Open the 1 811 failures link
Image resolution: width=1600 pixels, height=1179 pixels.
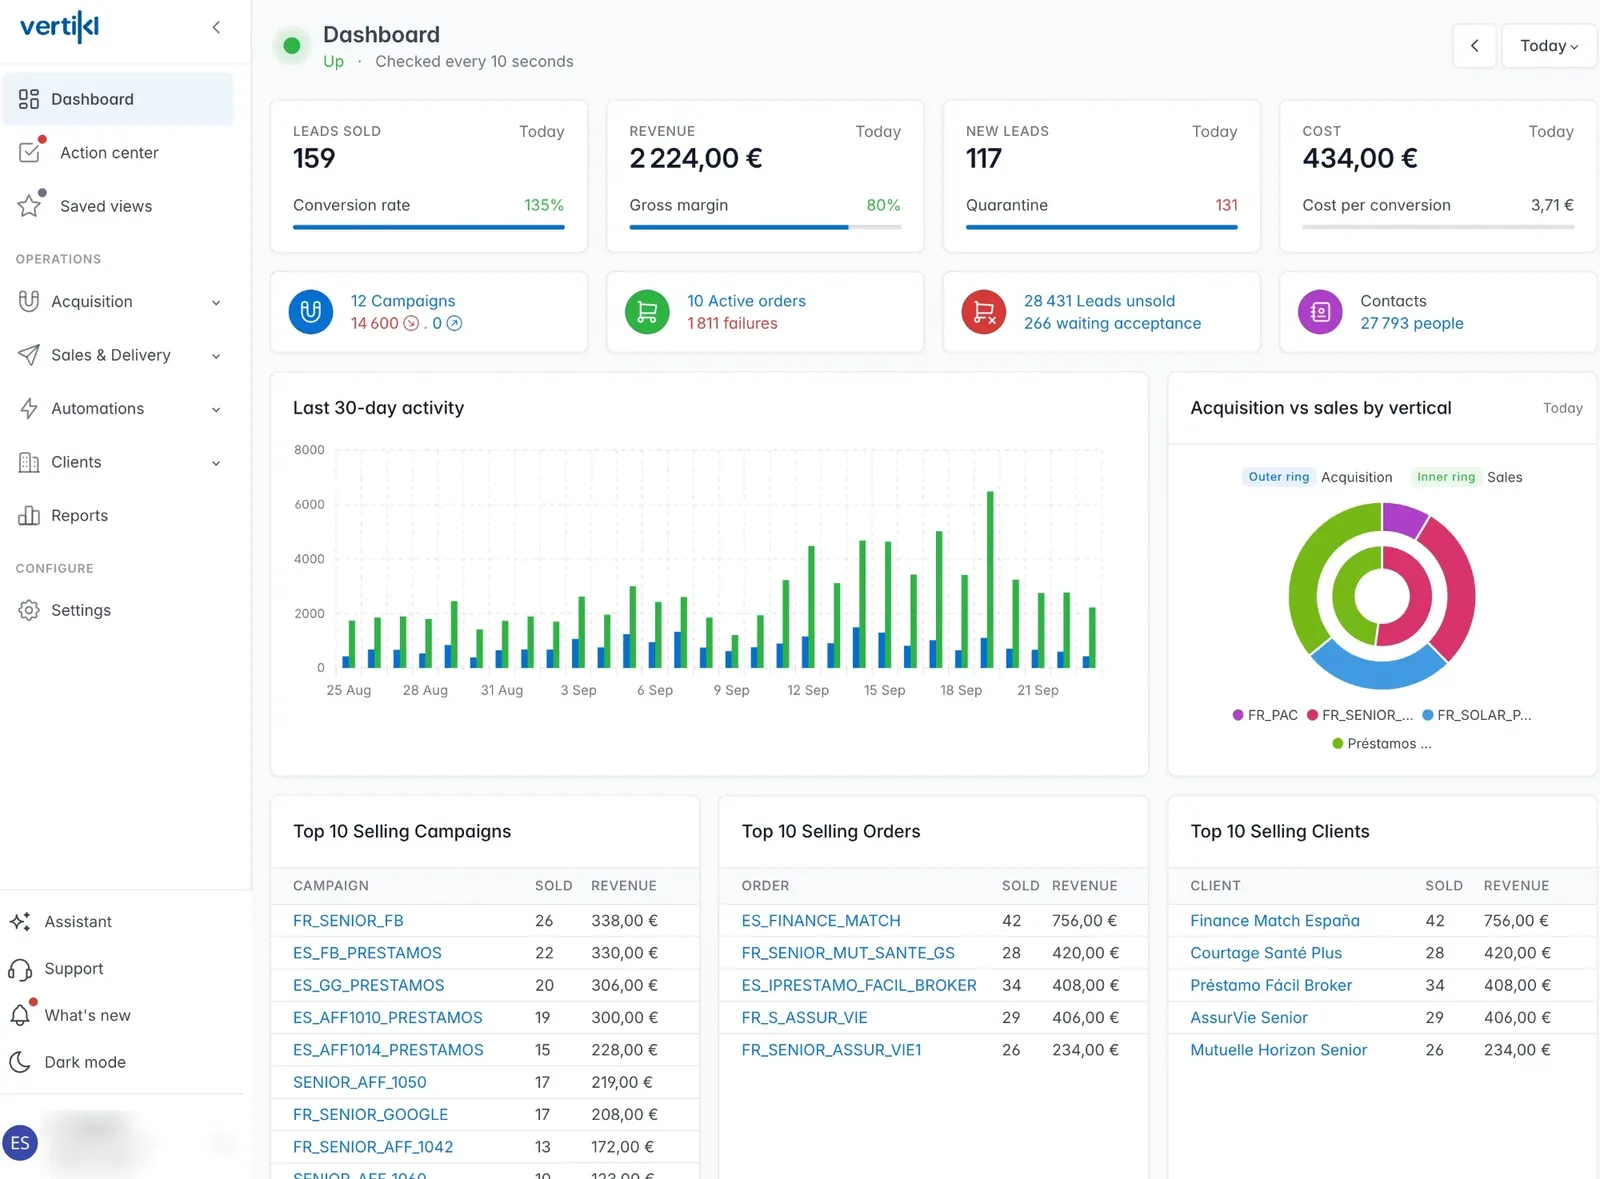732,323
